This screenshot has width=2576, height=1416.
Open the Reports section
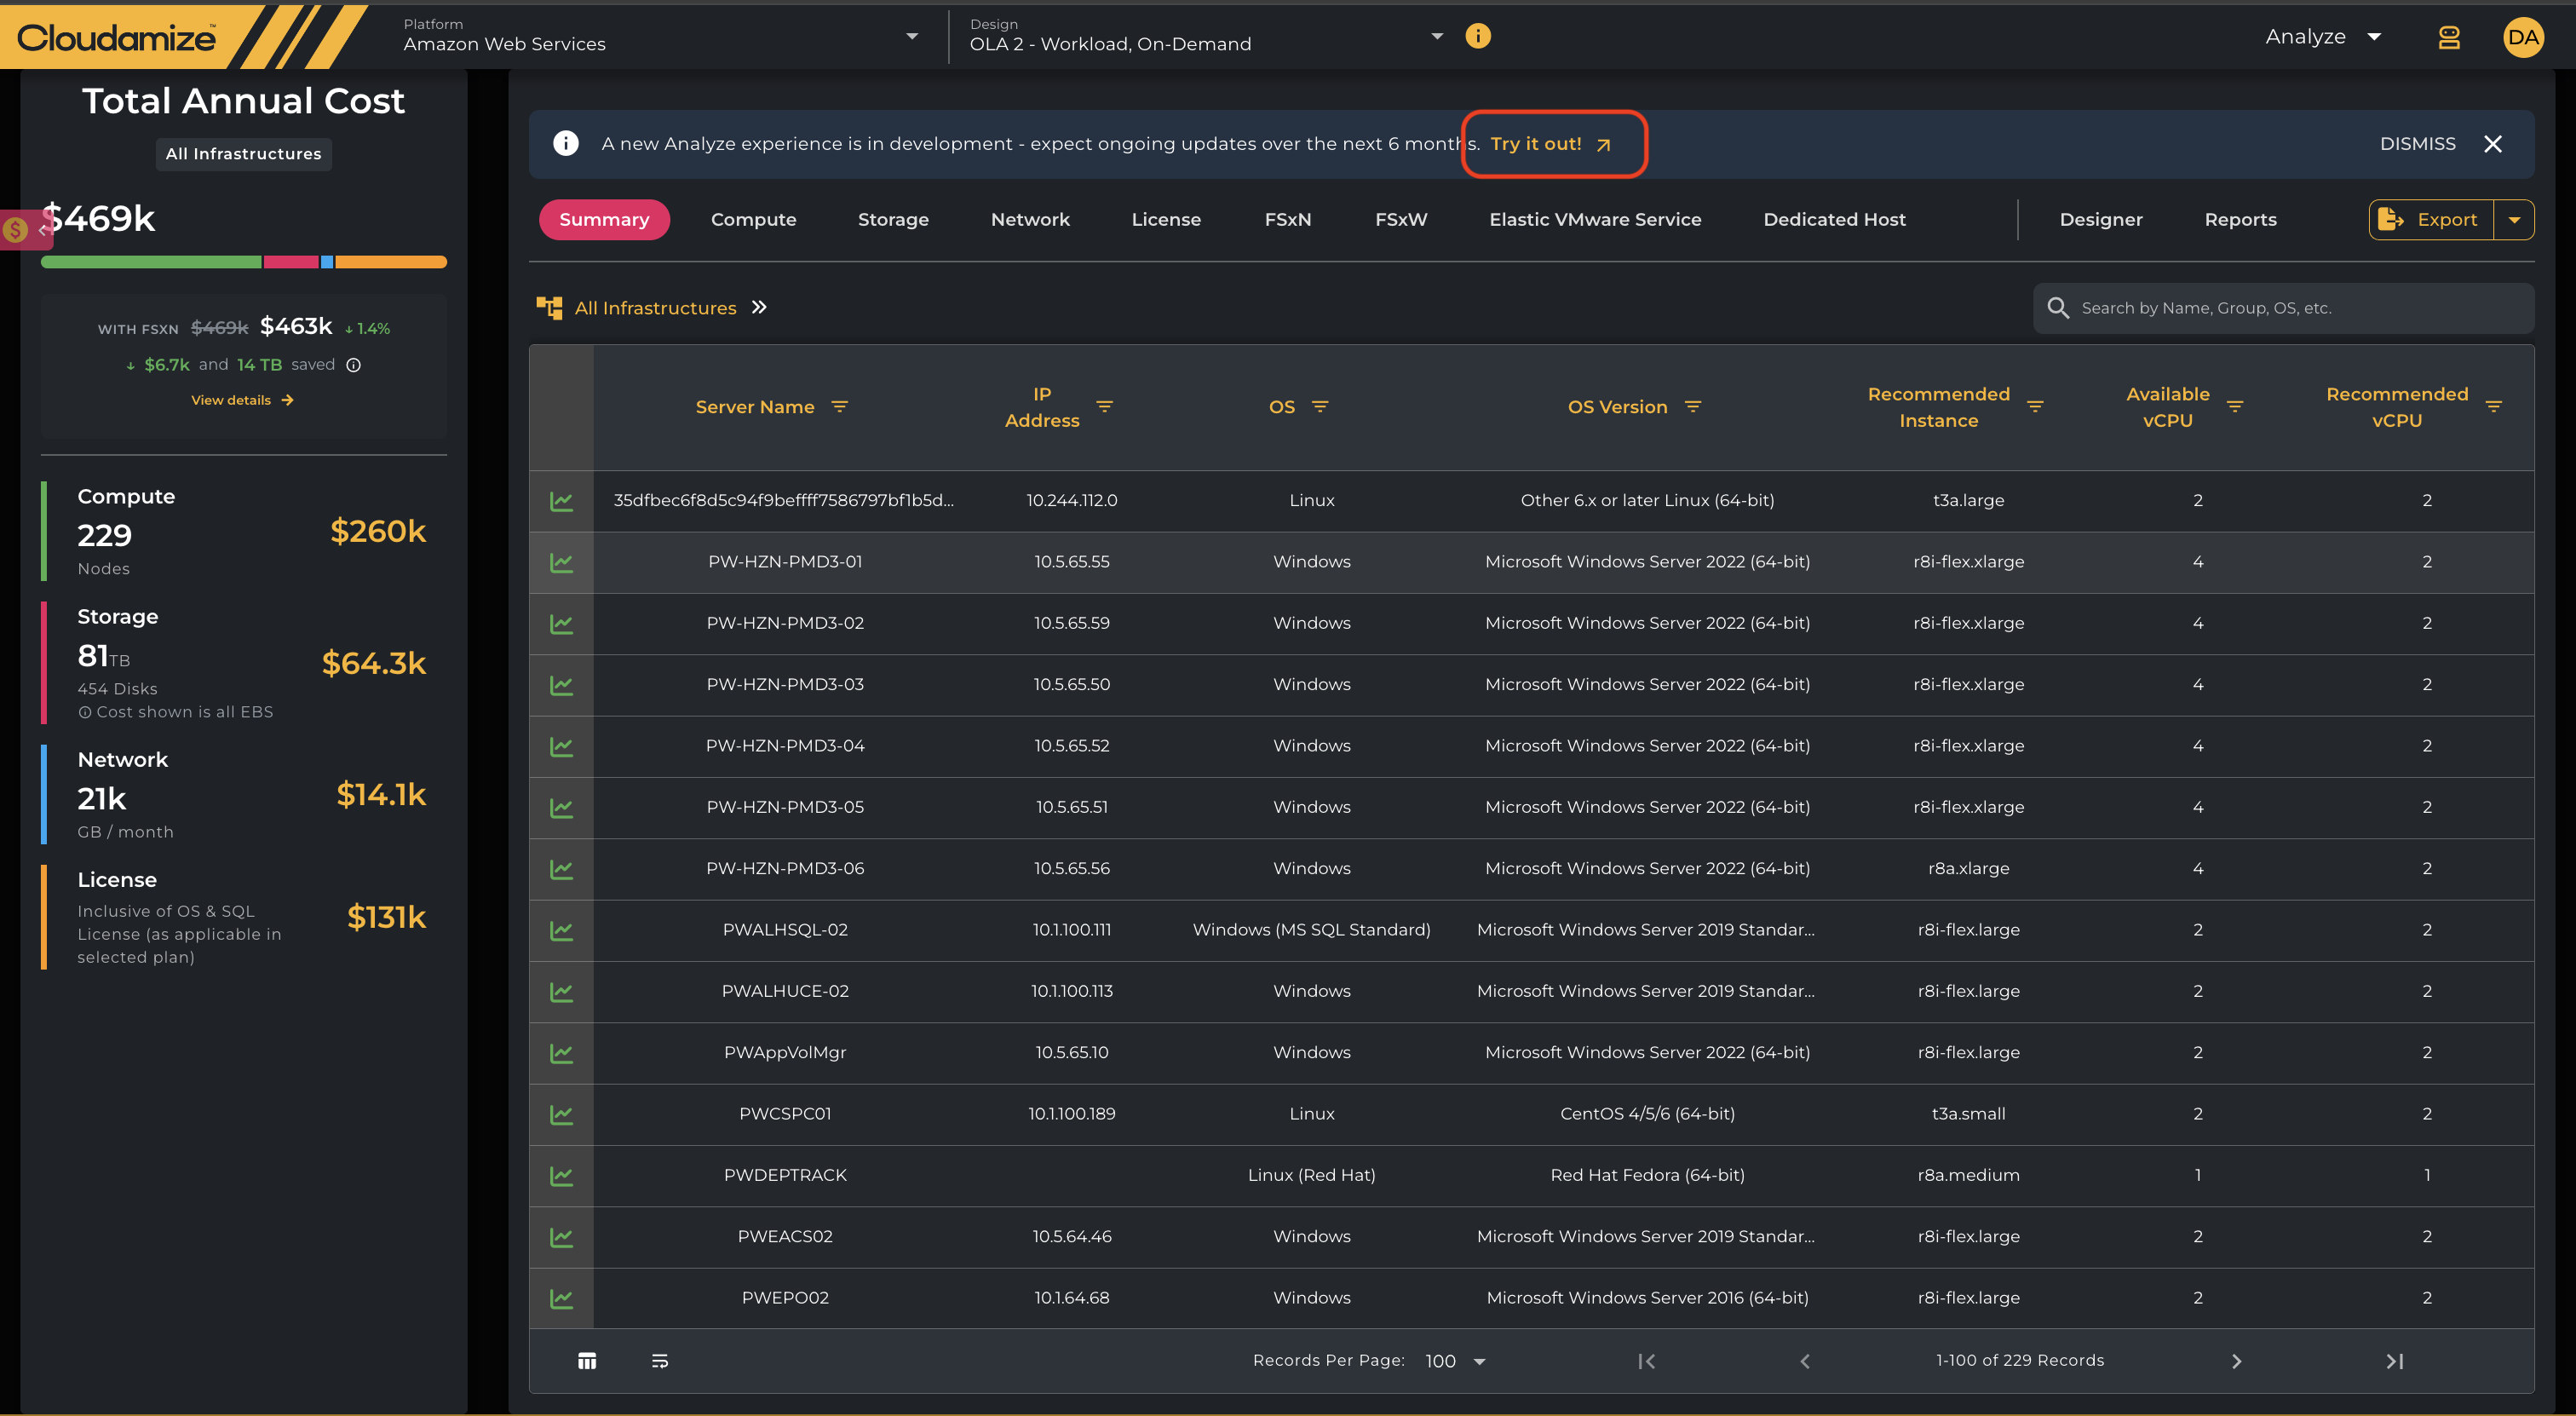(x=2240, y=220)
